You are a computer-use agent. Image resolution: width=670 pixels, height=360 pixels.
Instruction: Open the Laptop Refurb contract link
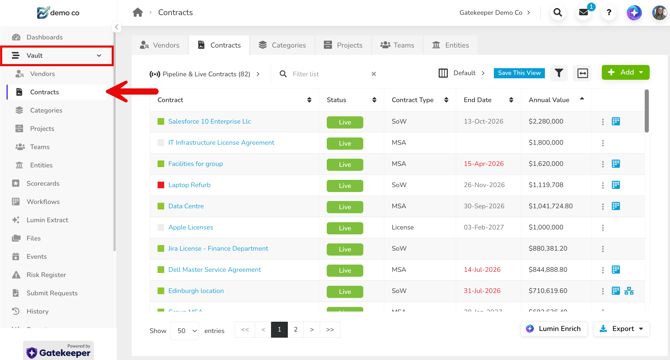(x=189, y=185)
